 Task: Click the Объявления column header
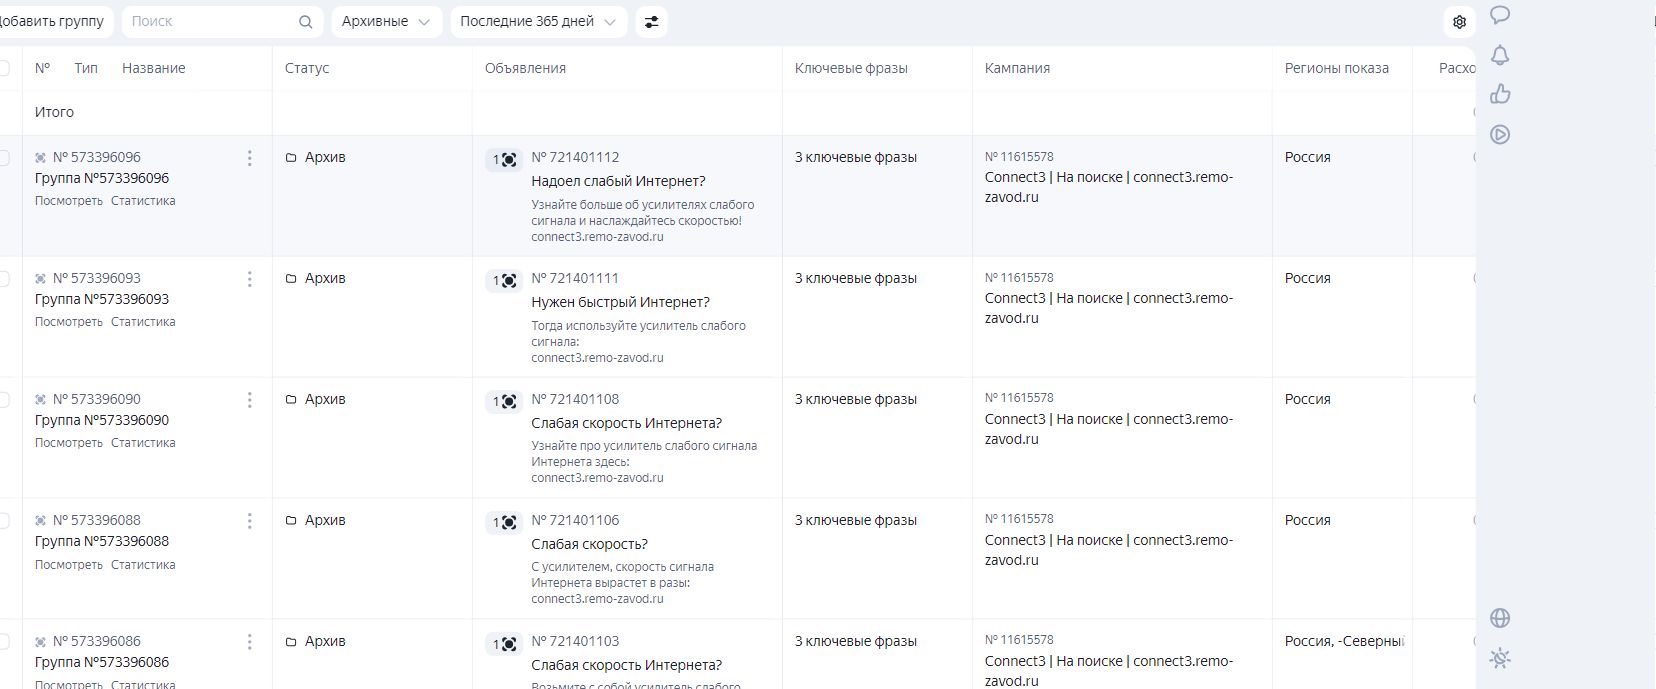click(x=525, y=68)
